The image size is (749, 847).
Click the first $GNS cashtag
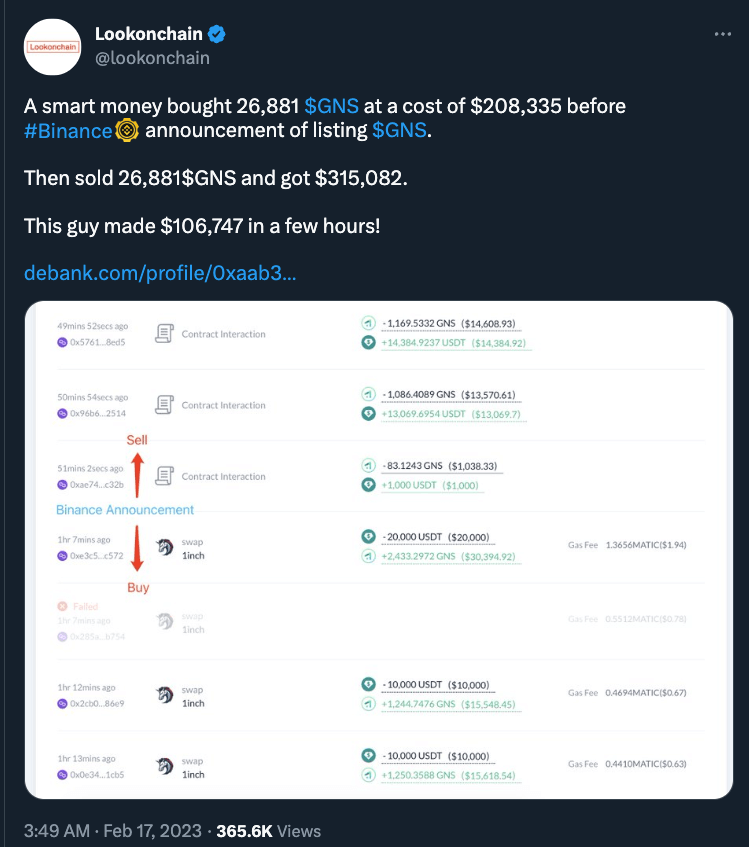click(331, 106)
